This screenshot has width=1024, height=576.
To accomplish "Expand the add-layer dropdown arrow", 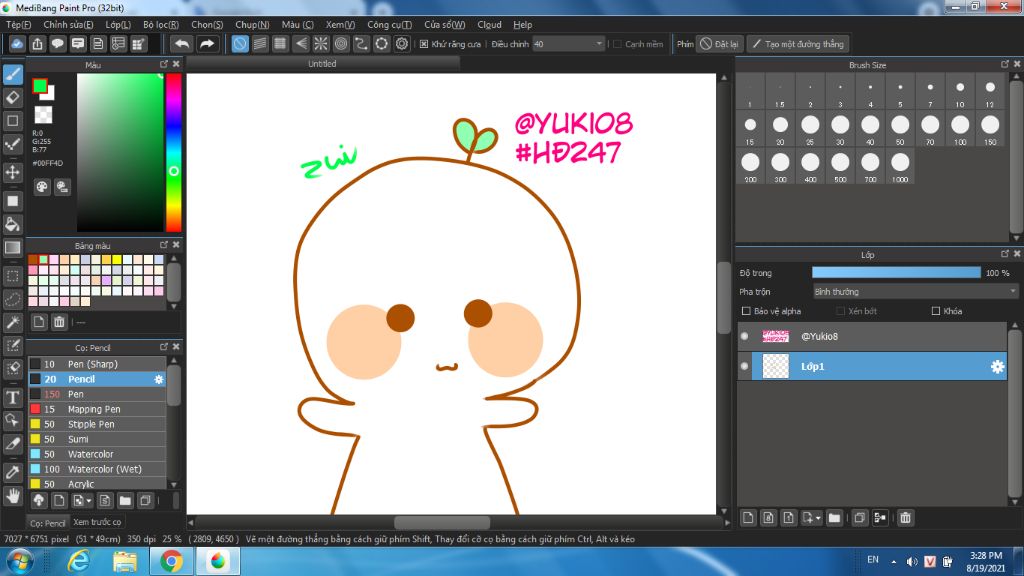I will coord(818,518).
